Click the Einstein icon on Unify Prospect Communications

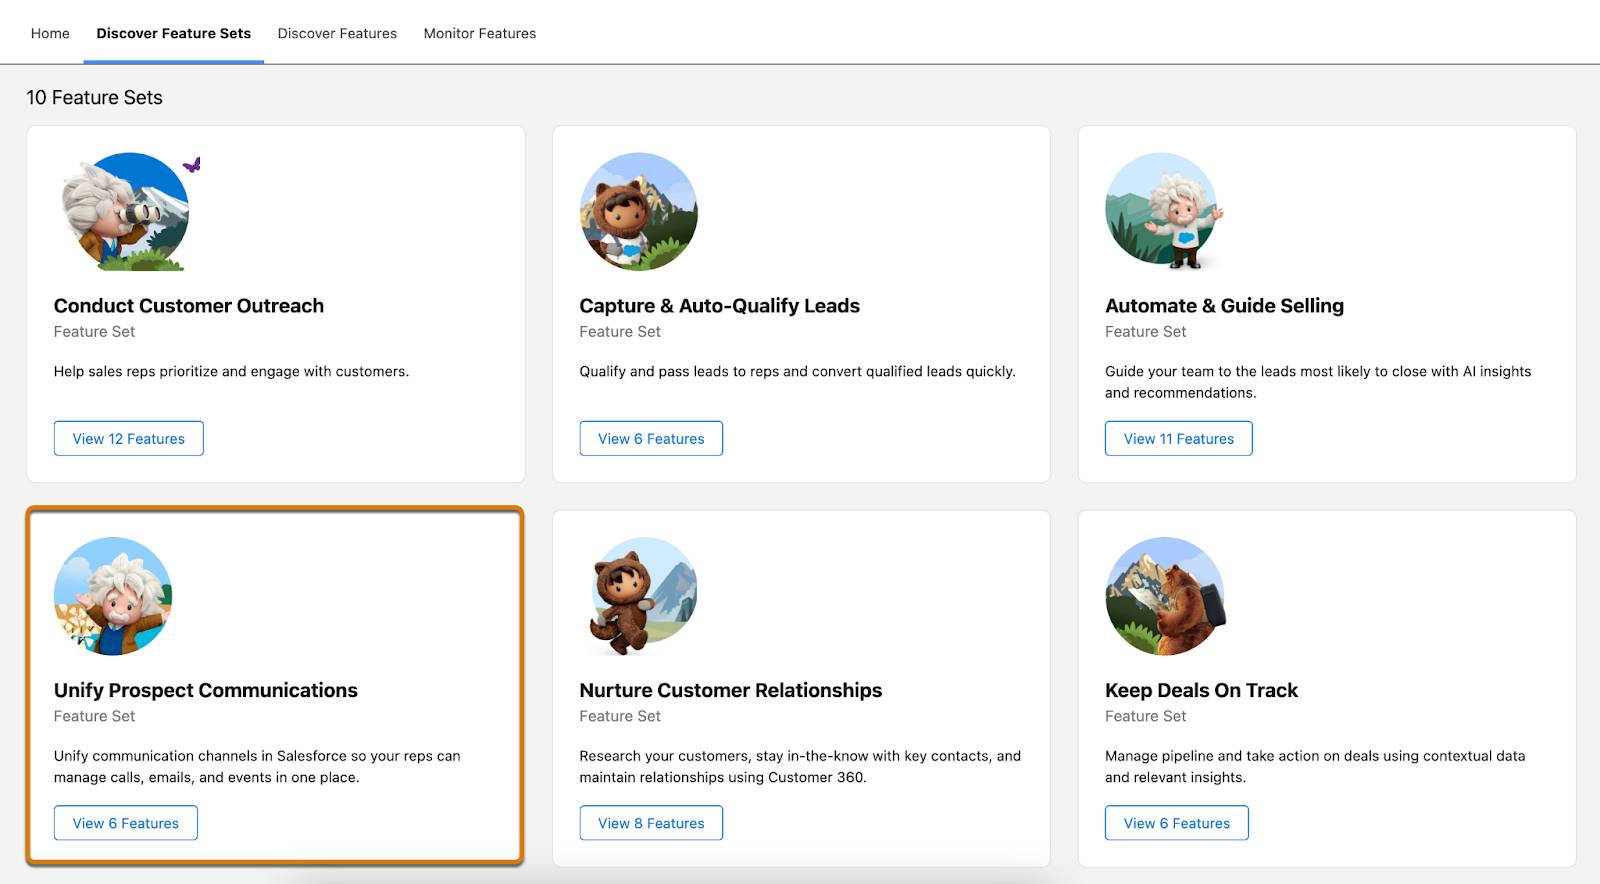point(112,595)
